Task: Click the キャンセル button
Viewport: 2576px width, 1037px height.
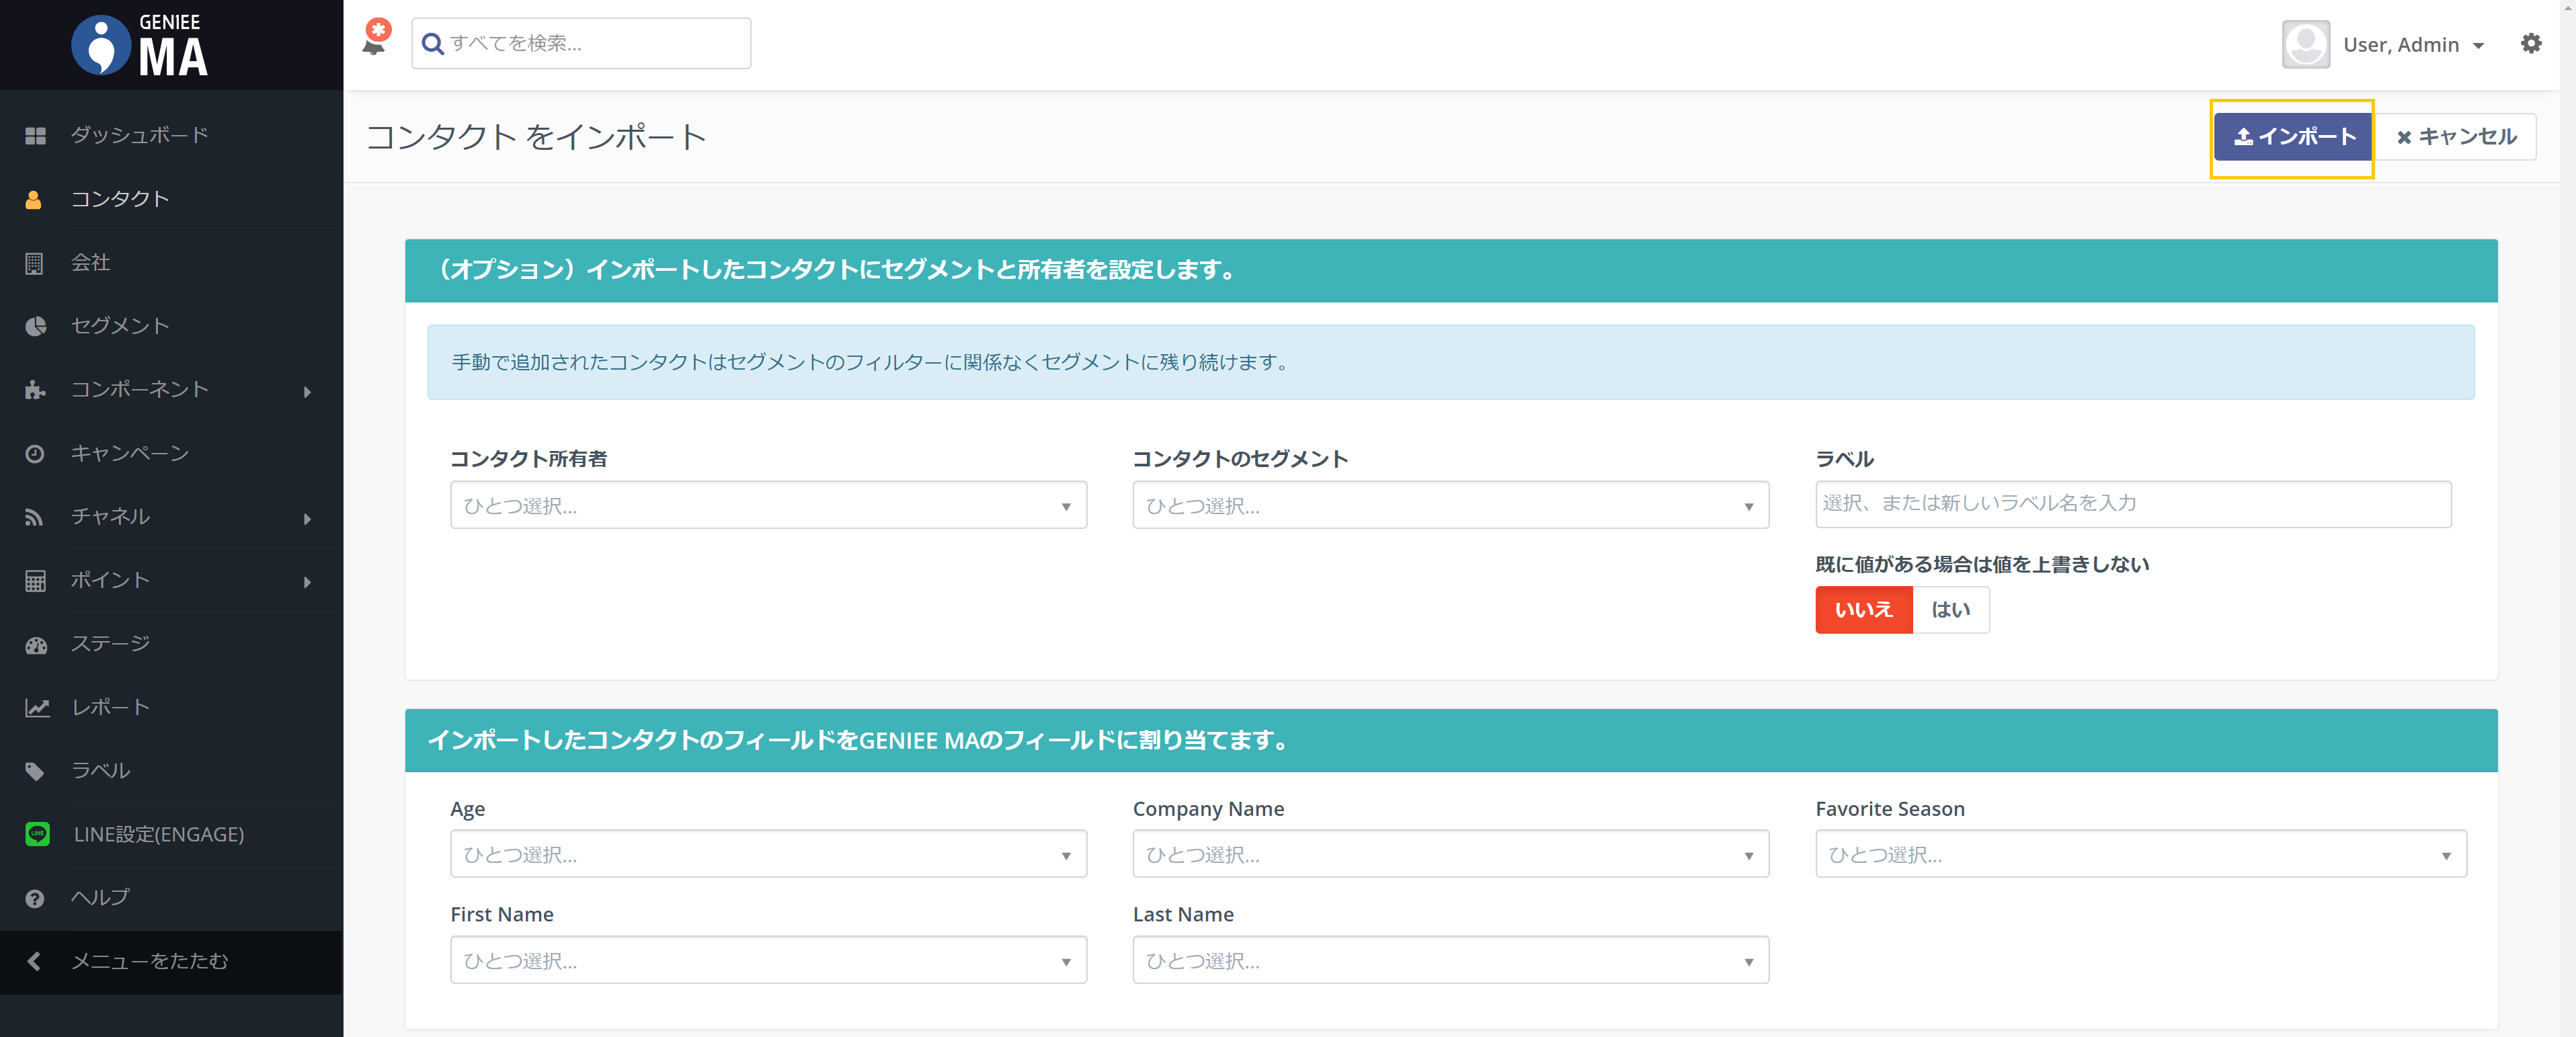Action: (x=2456, y=137)
